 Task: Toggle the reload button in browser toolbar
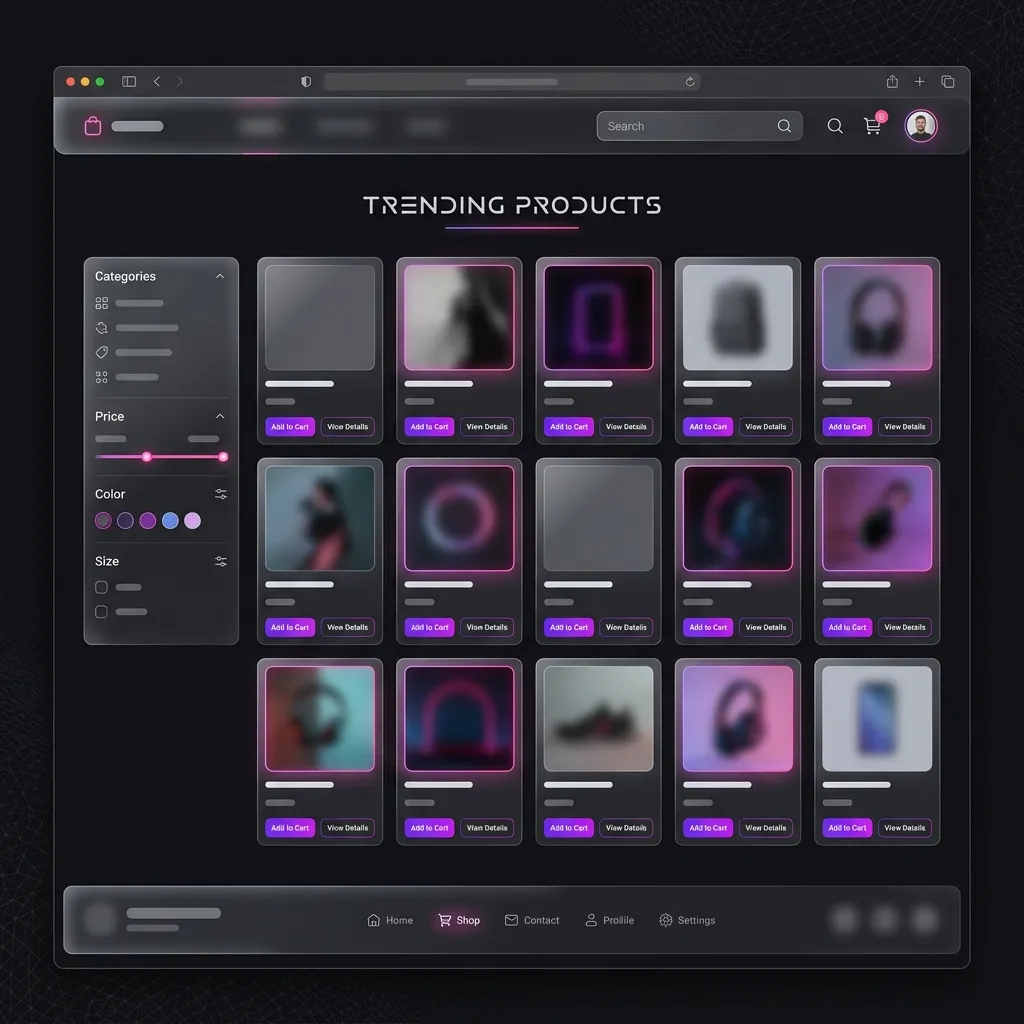click(690, 82)
